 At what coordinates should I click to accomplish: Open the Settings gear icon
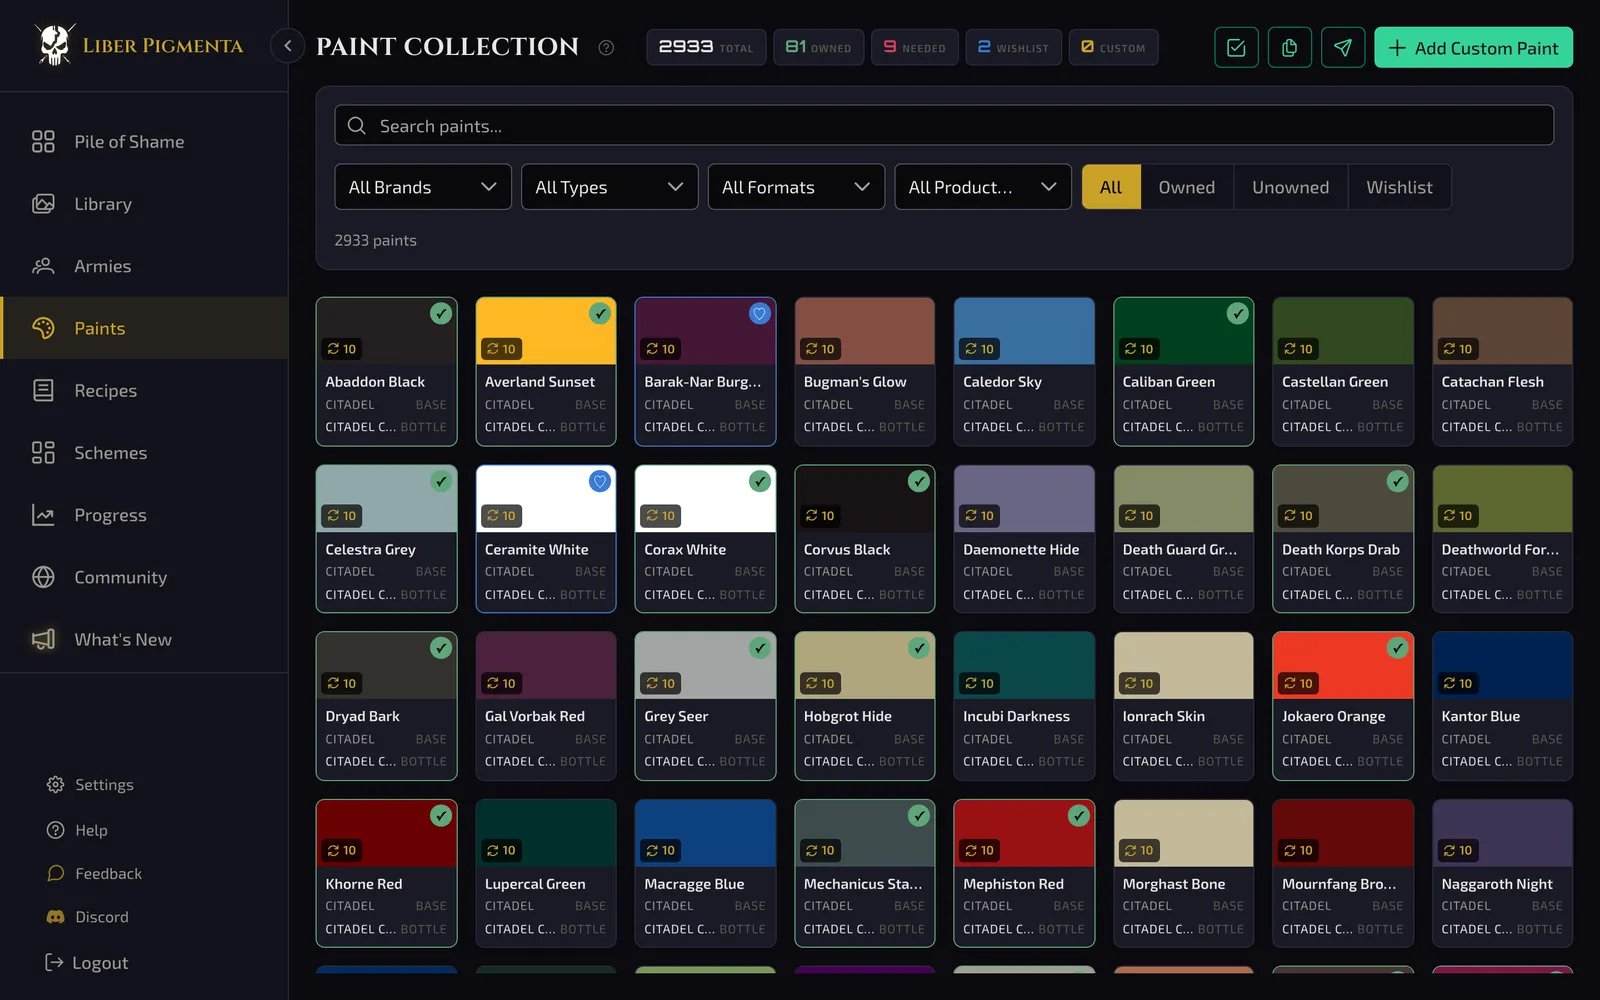[56, 785]
